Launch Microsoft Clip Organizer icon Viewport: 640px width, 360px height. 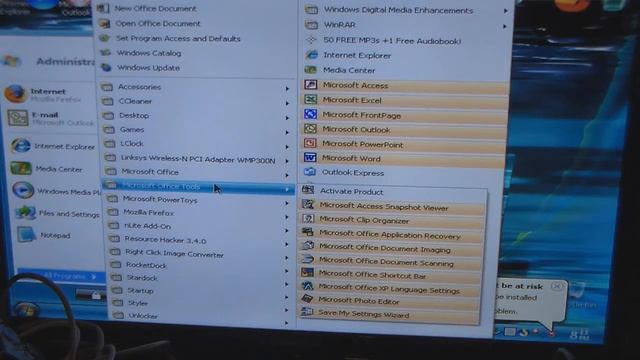point(308,219)
